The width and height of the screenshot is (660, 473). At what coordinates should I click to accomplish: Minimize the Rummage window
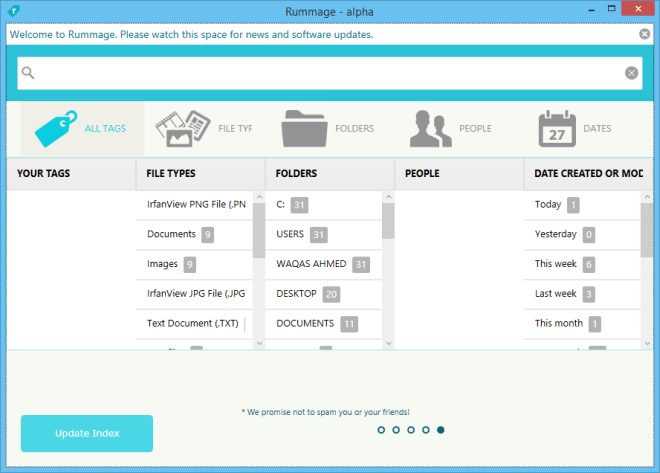(591, 9)
